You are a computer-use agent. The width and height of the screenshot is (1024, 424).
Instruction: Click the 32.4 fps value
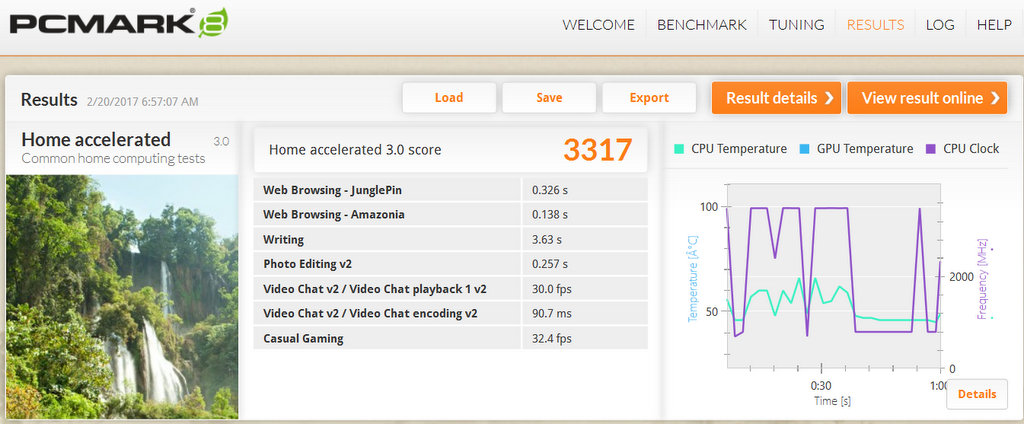click(x=552, y=338)
